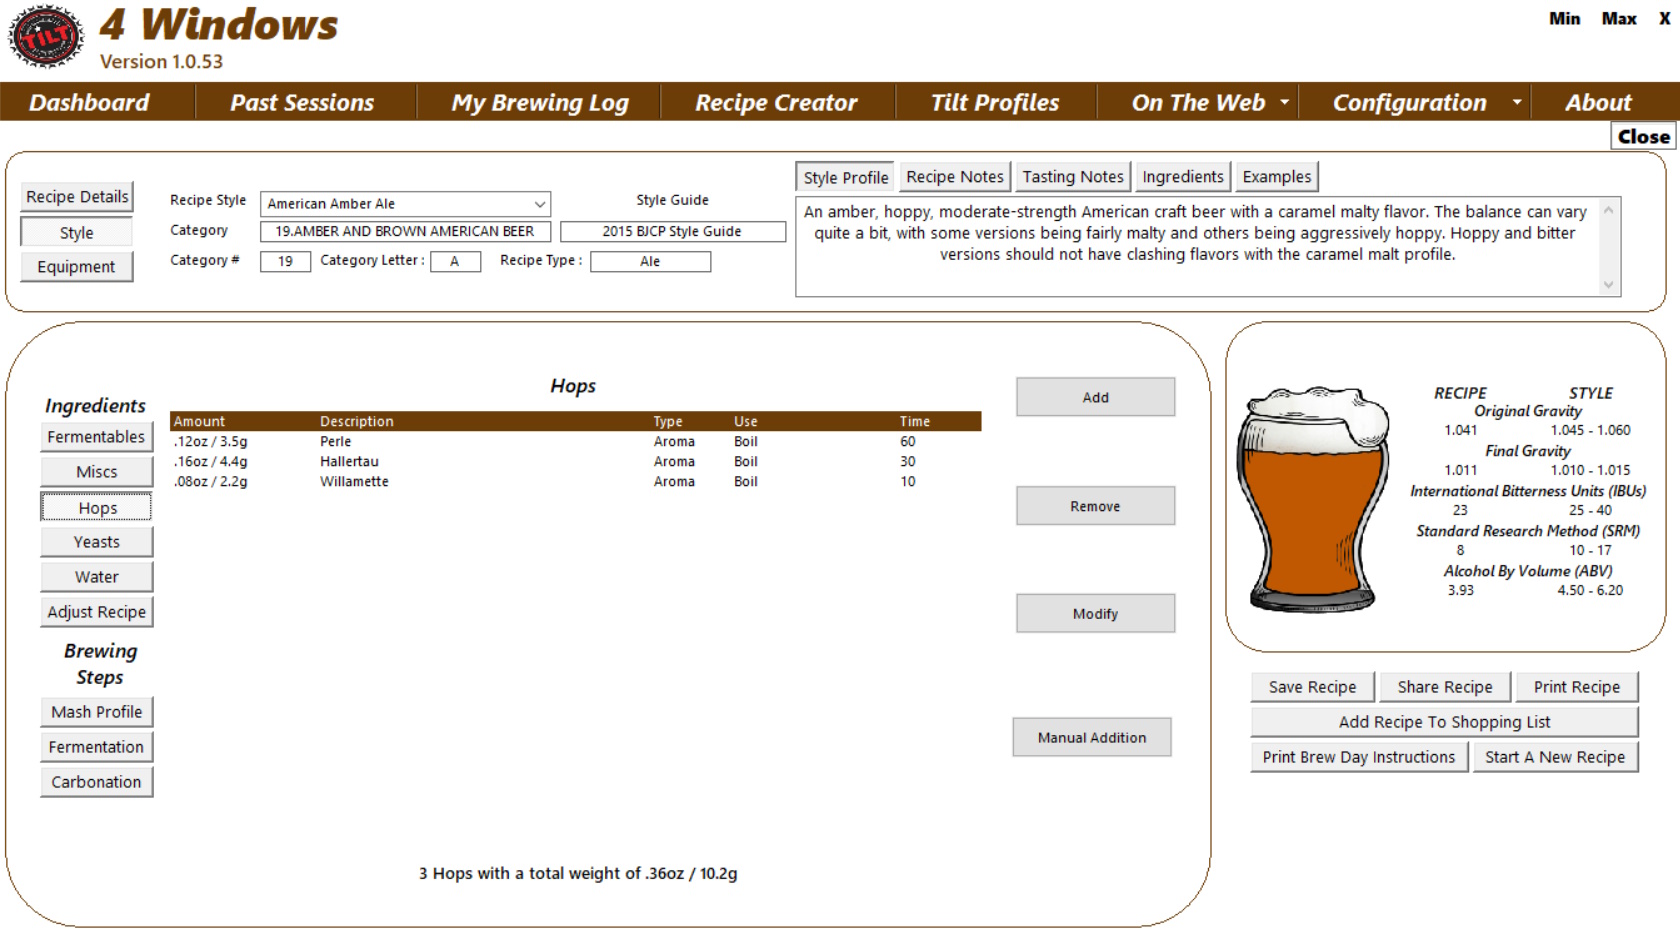Select Recipe Creator menu item
The height and width of the screenshot is (935, 1680).
point(776,102)
